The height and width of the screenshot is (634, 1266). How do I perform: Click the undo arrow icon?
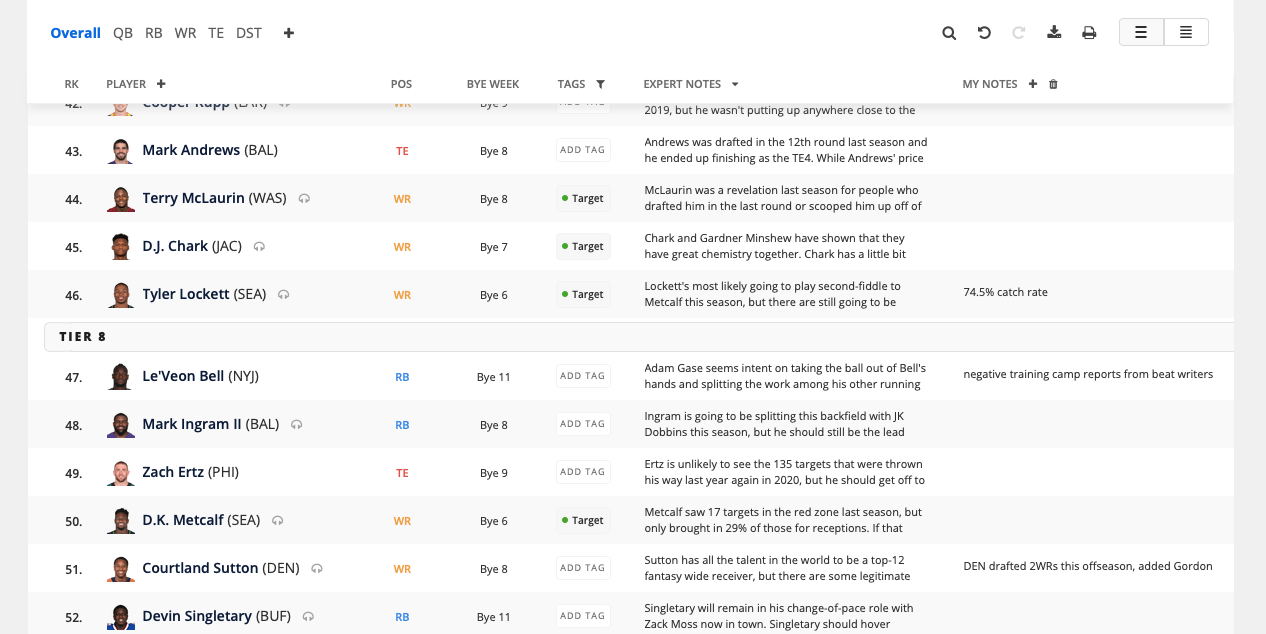pyautogui.click(x=984, y=33)
